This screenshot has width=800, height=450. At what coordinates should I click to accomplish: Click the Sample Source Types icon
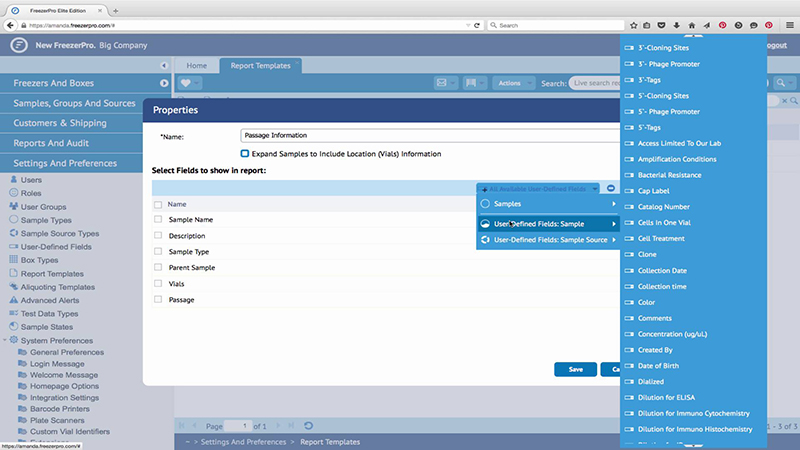(x=14, y=233)
